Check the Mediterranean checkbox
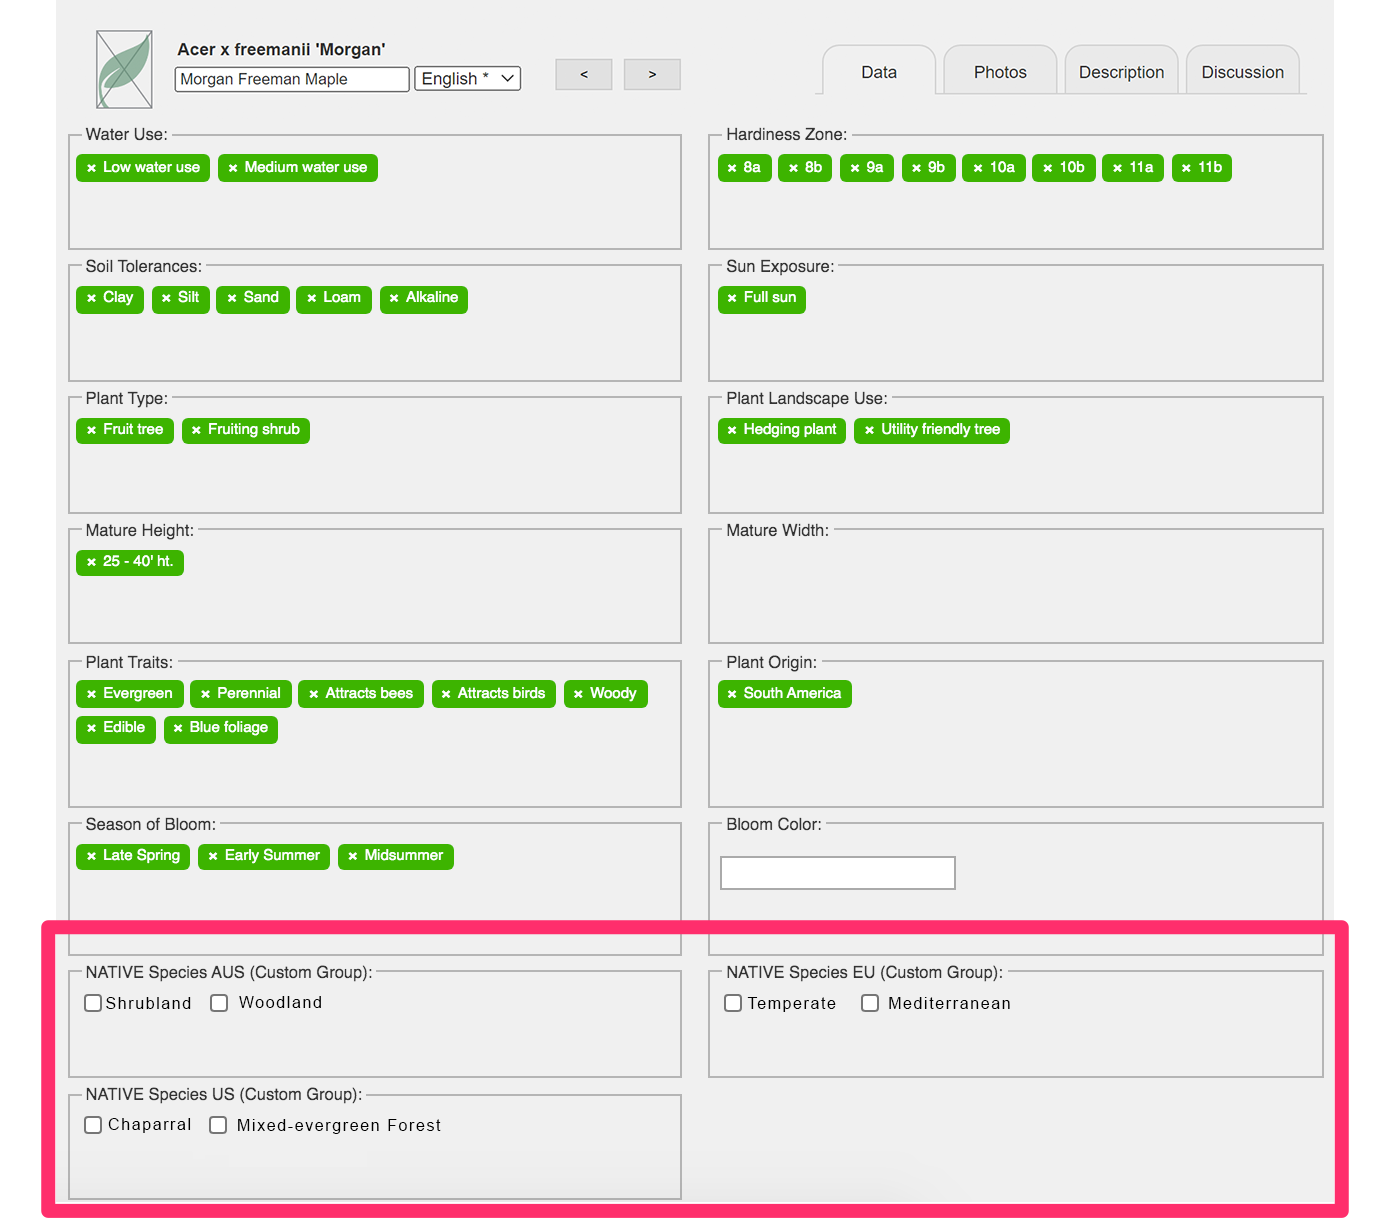This screenshot has height=1218, width=1390. (870, 1003)
